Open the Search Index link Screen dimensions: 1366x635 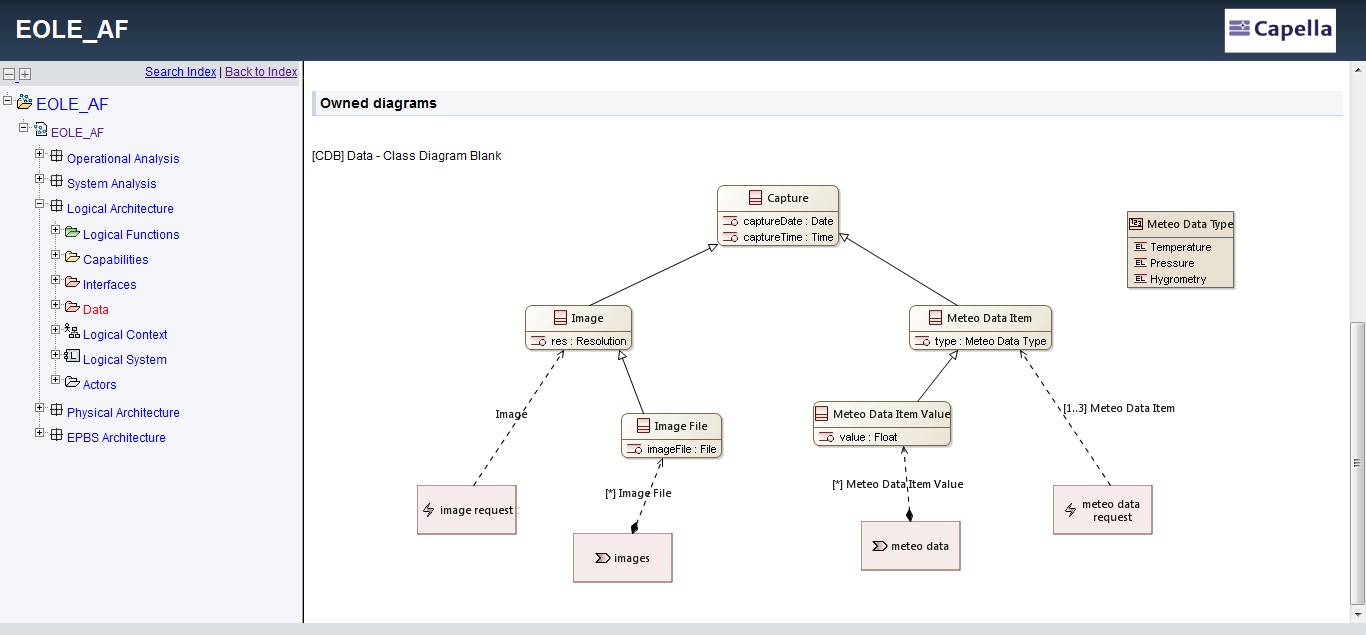pos(180,72)
